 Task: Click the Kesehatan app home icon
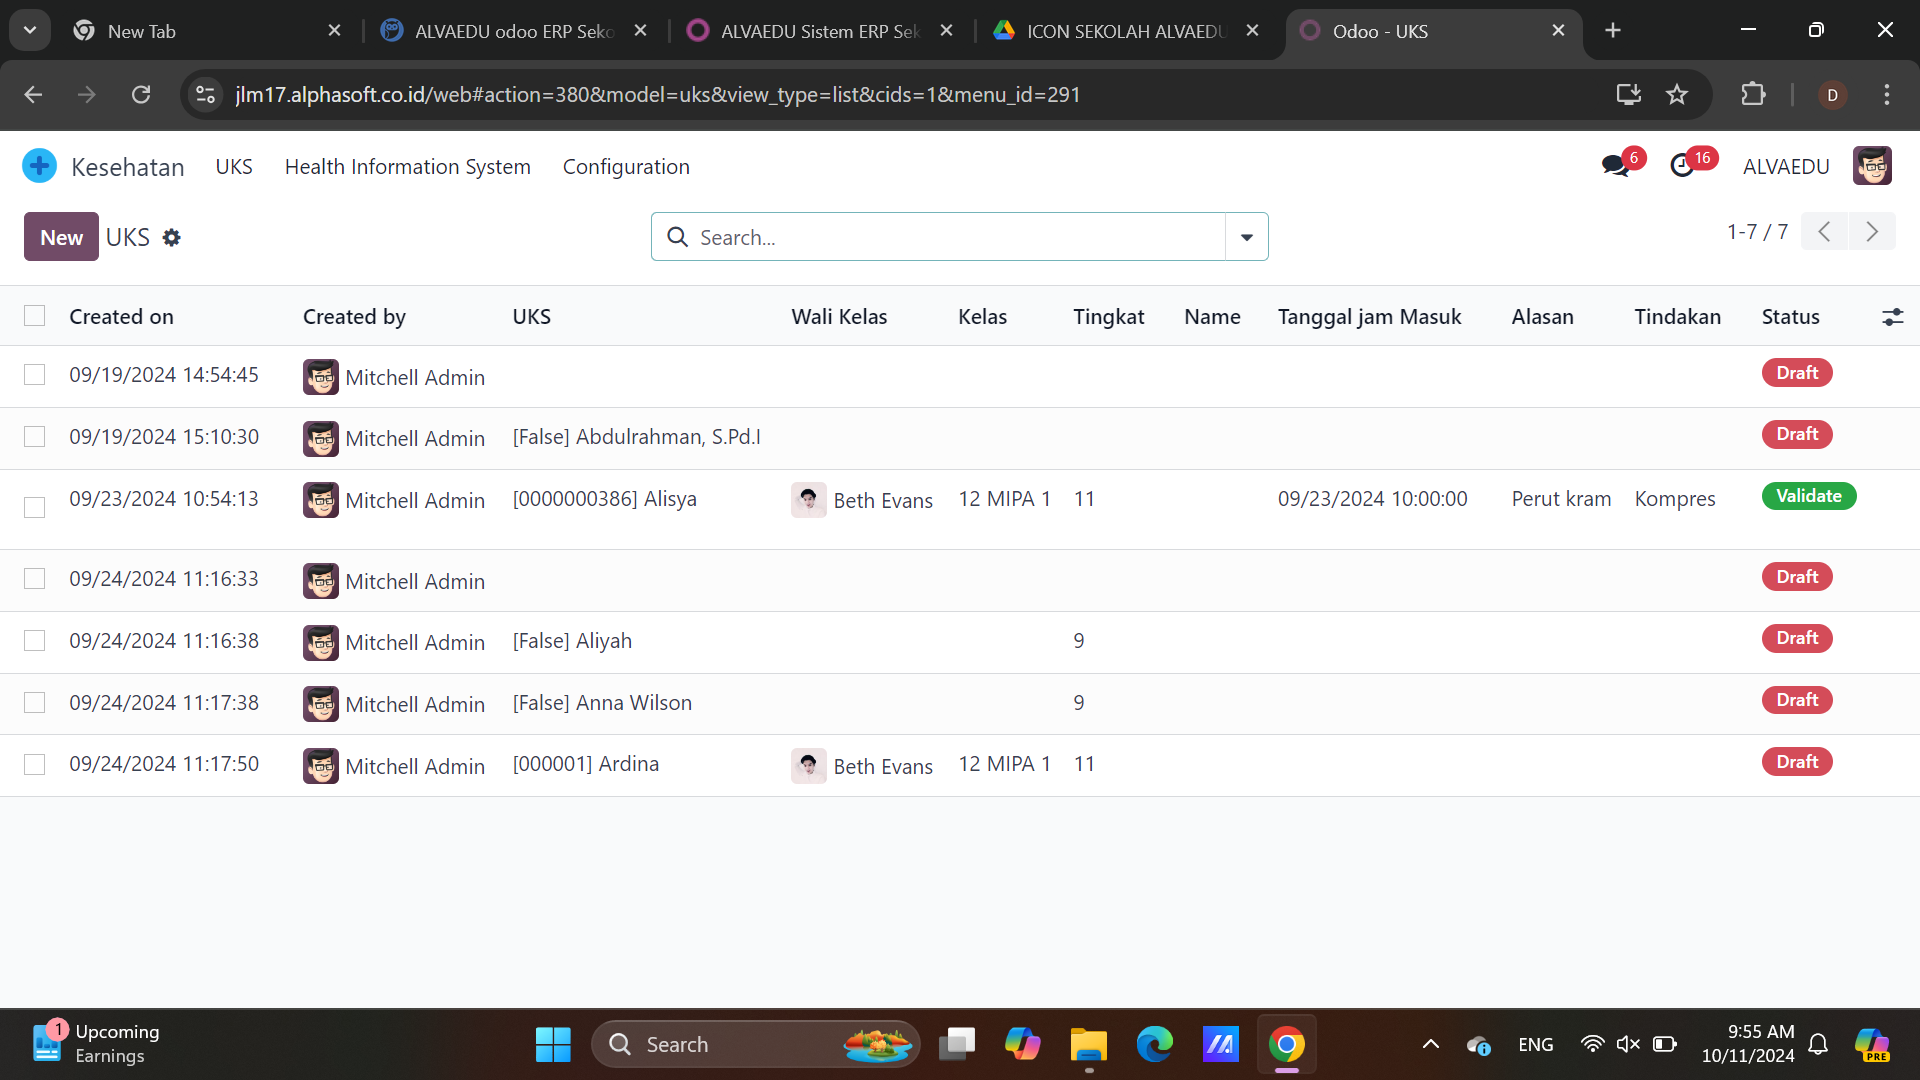click(39, 166)
